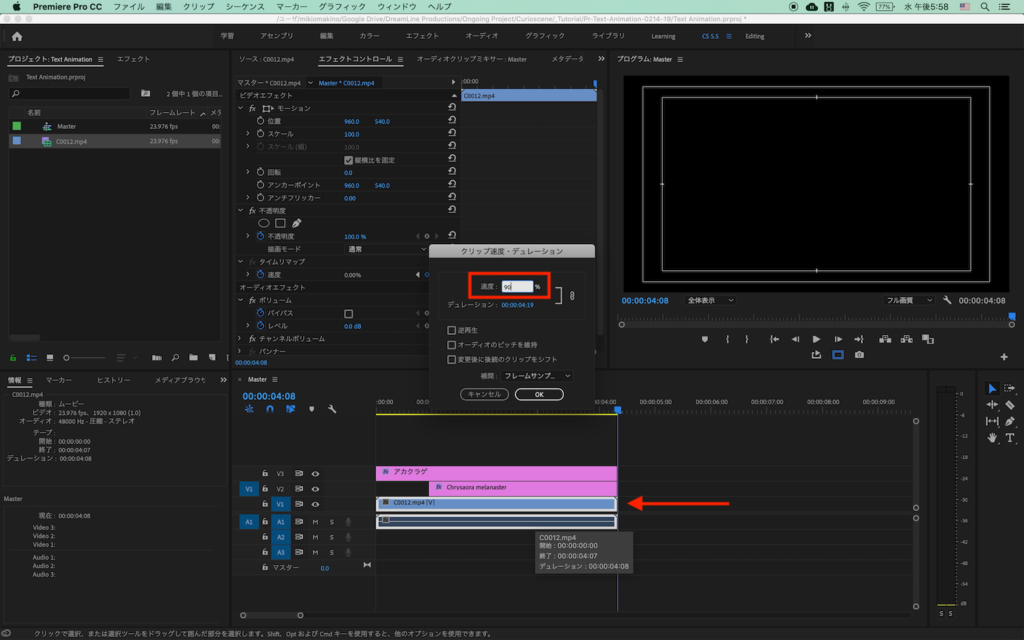The image size is (1024, 640).
Task: Check オーディオのピッチを維持 option
Action: click(452, 344)
